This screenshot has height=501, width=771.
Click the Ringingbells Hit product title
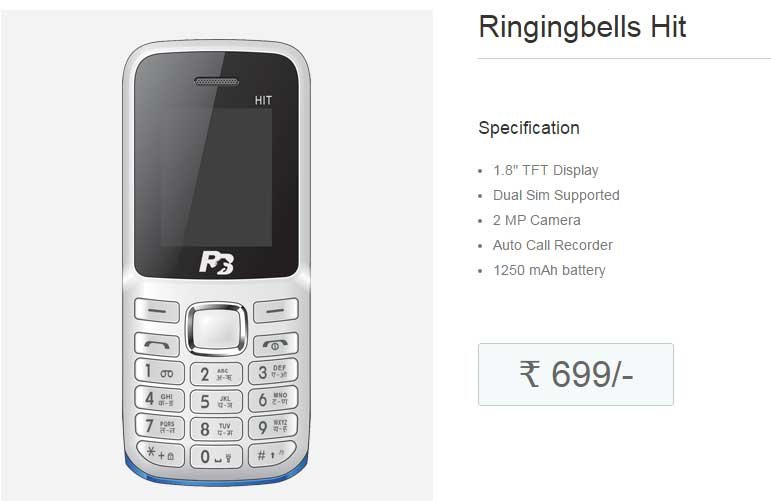click(582, 27)
